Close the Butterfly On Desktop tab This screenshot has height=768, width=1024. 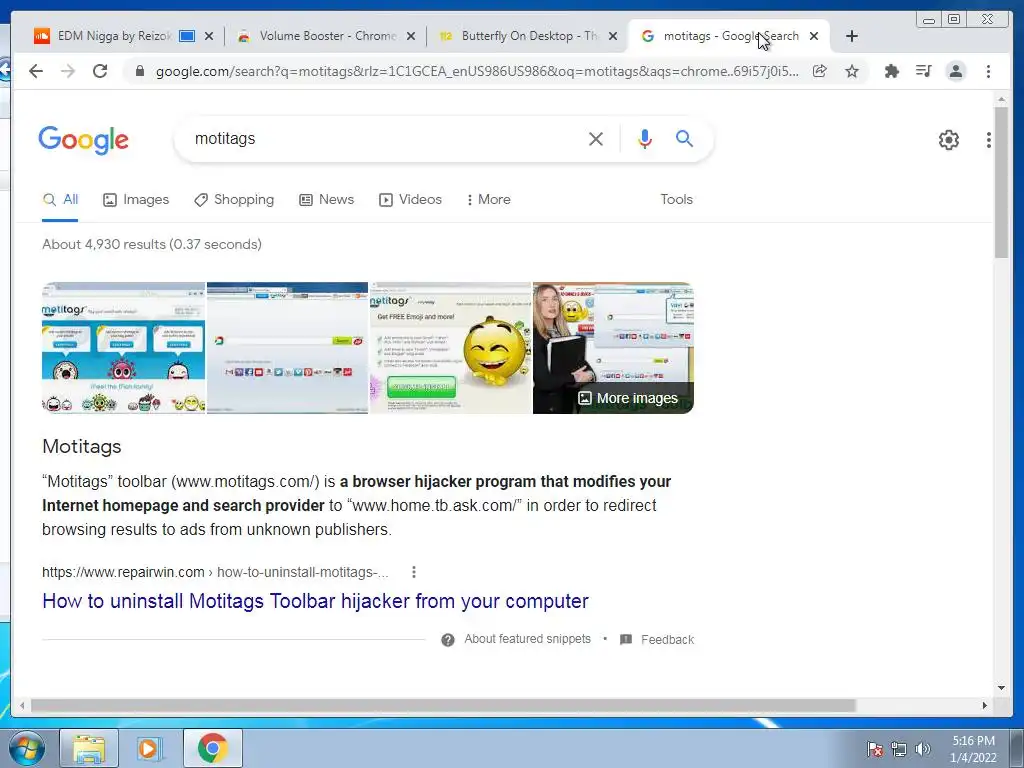613,36
